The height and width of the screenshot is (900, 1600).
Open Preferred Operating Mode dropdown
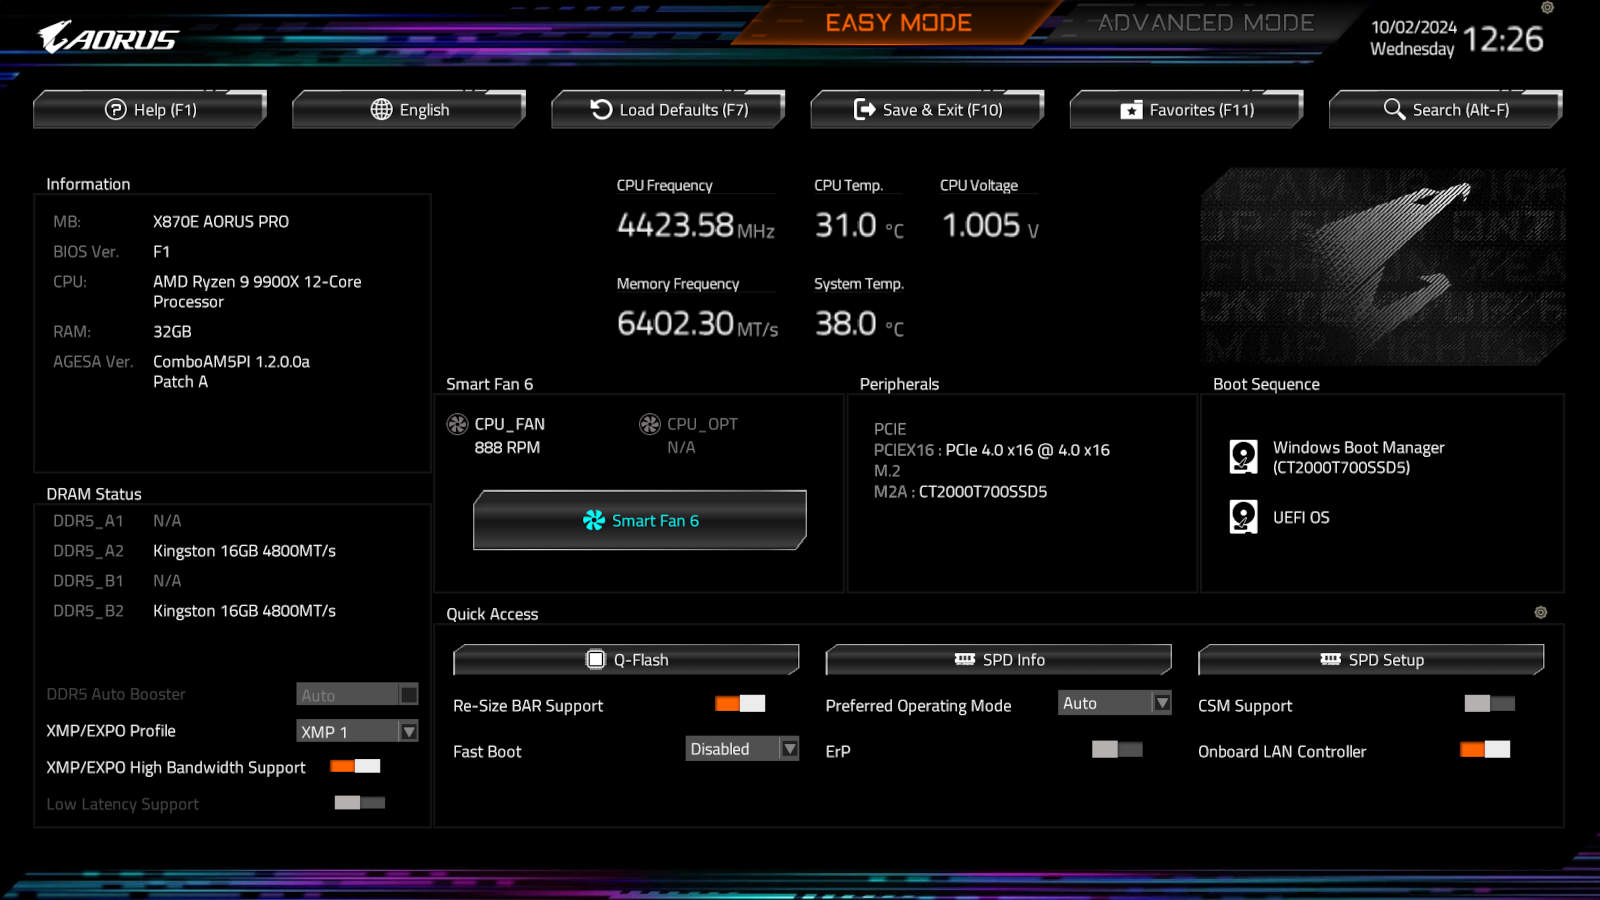click(1114, 703)
